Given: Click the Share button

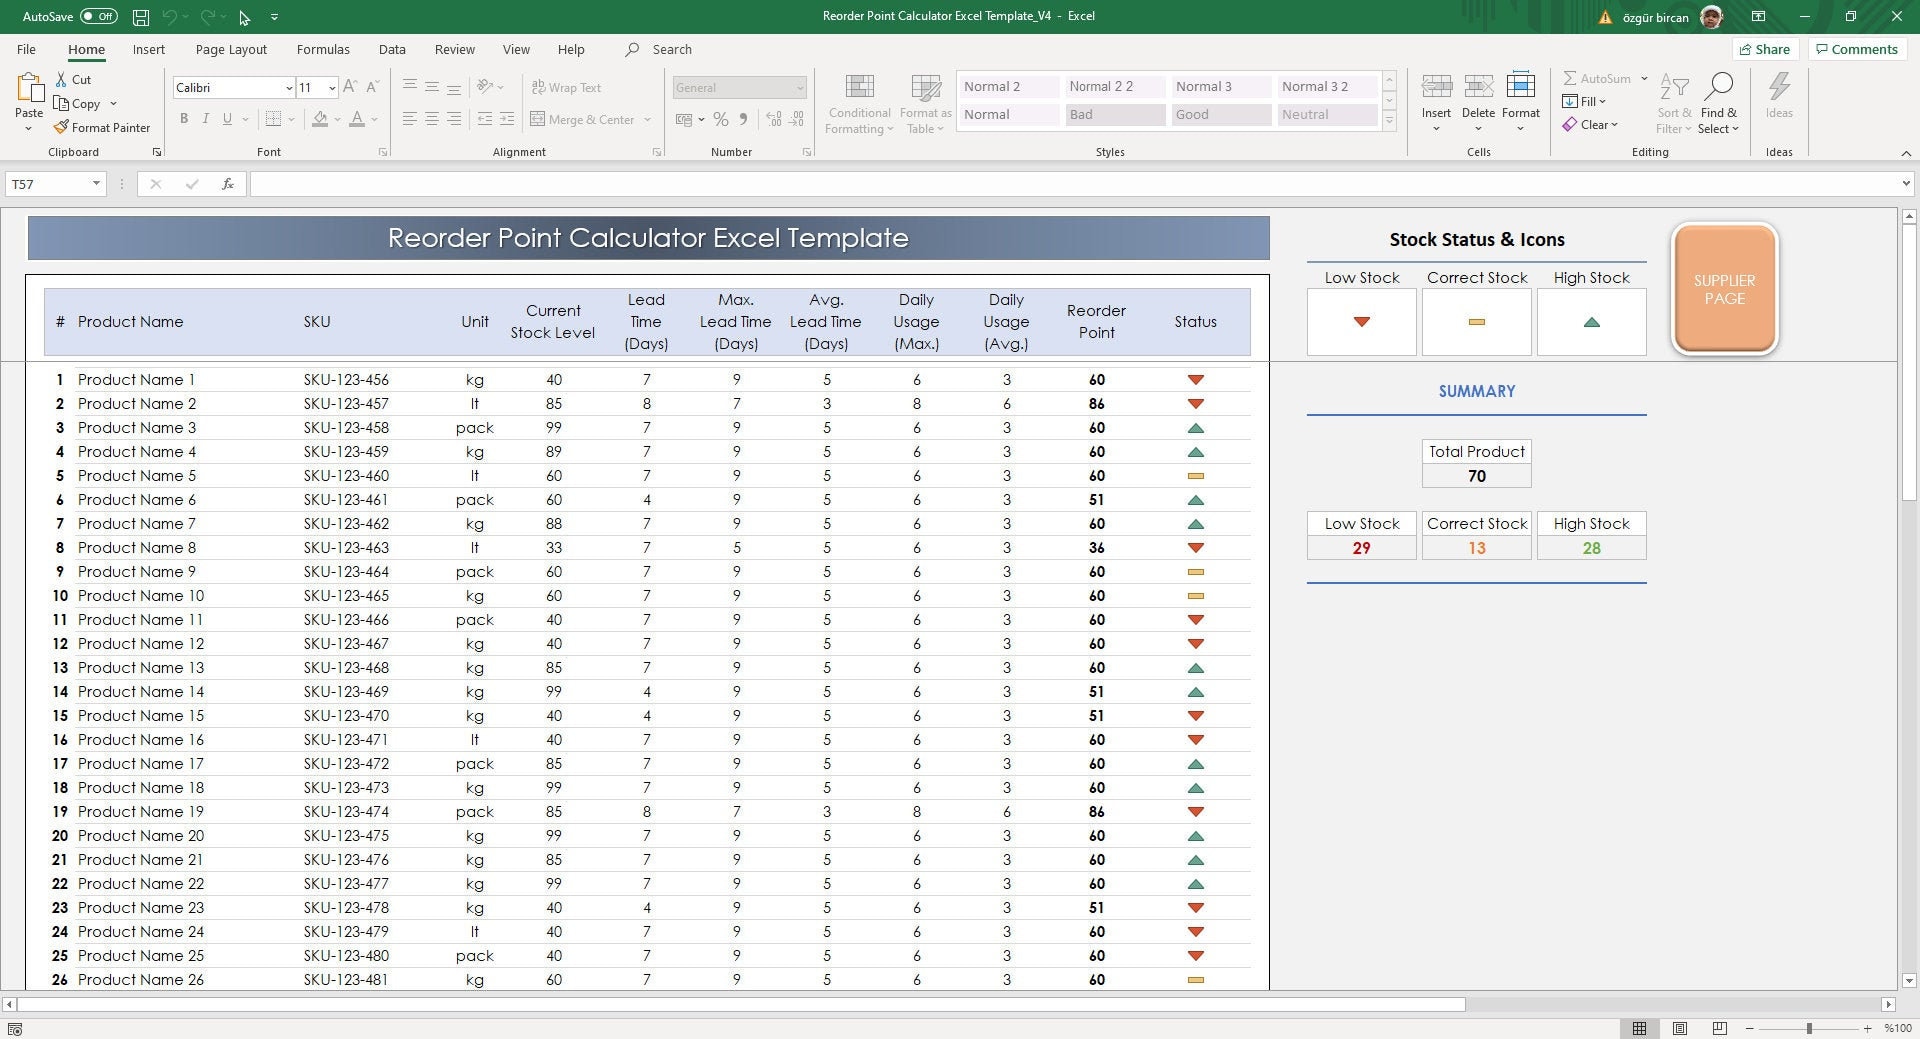Looking at the screenshot, I should click(1765, 48).
